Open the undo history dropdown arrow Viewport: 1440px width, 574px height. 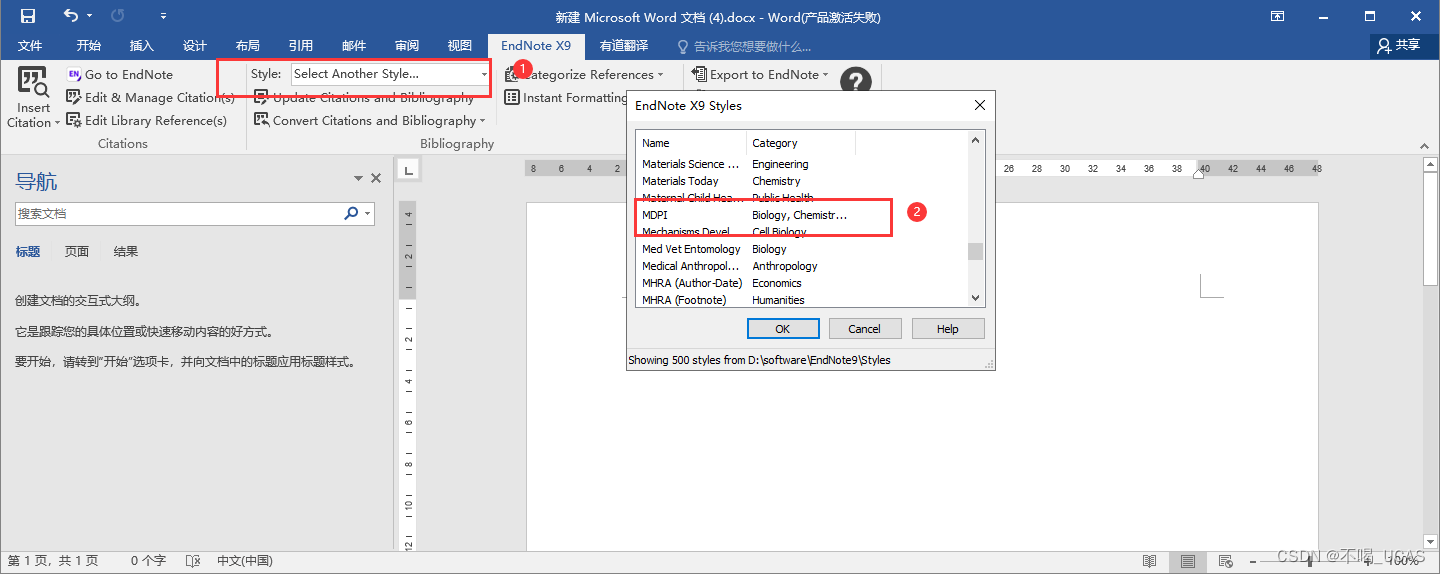[x=90, y=17]
